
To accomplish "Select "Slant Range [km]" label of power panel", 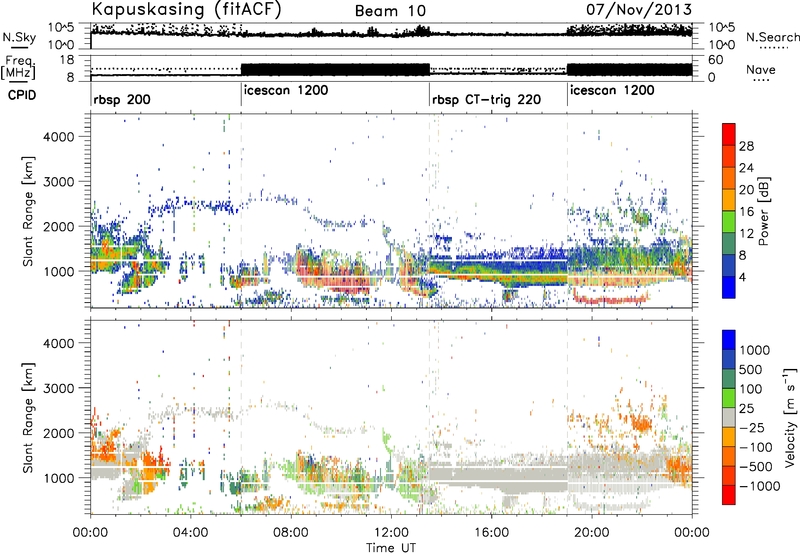I will point(28,211).
